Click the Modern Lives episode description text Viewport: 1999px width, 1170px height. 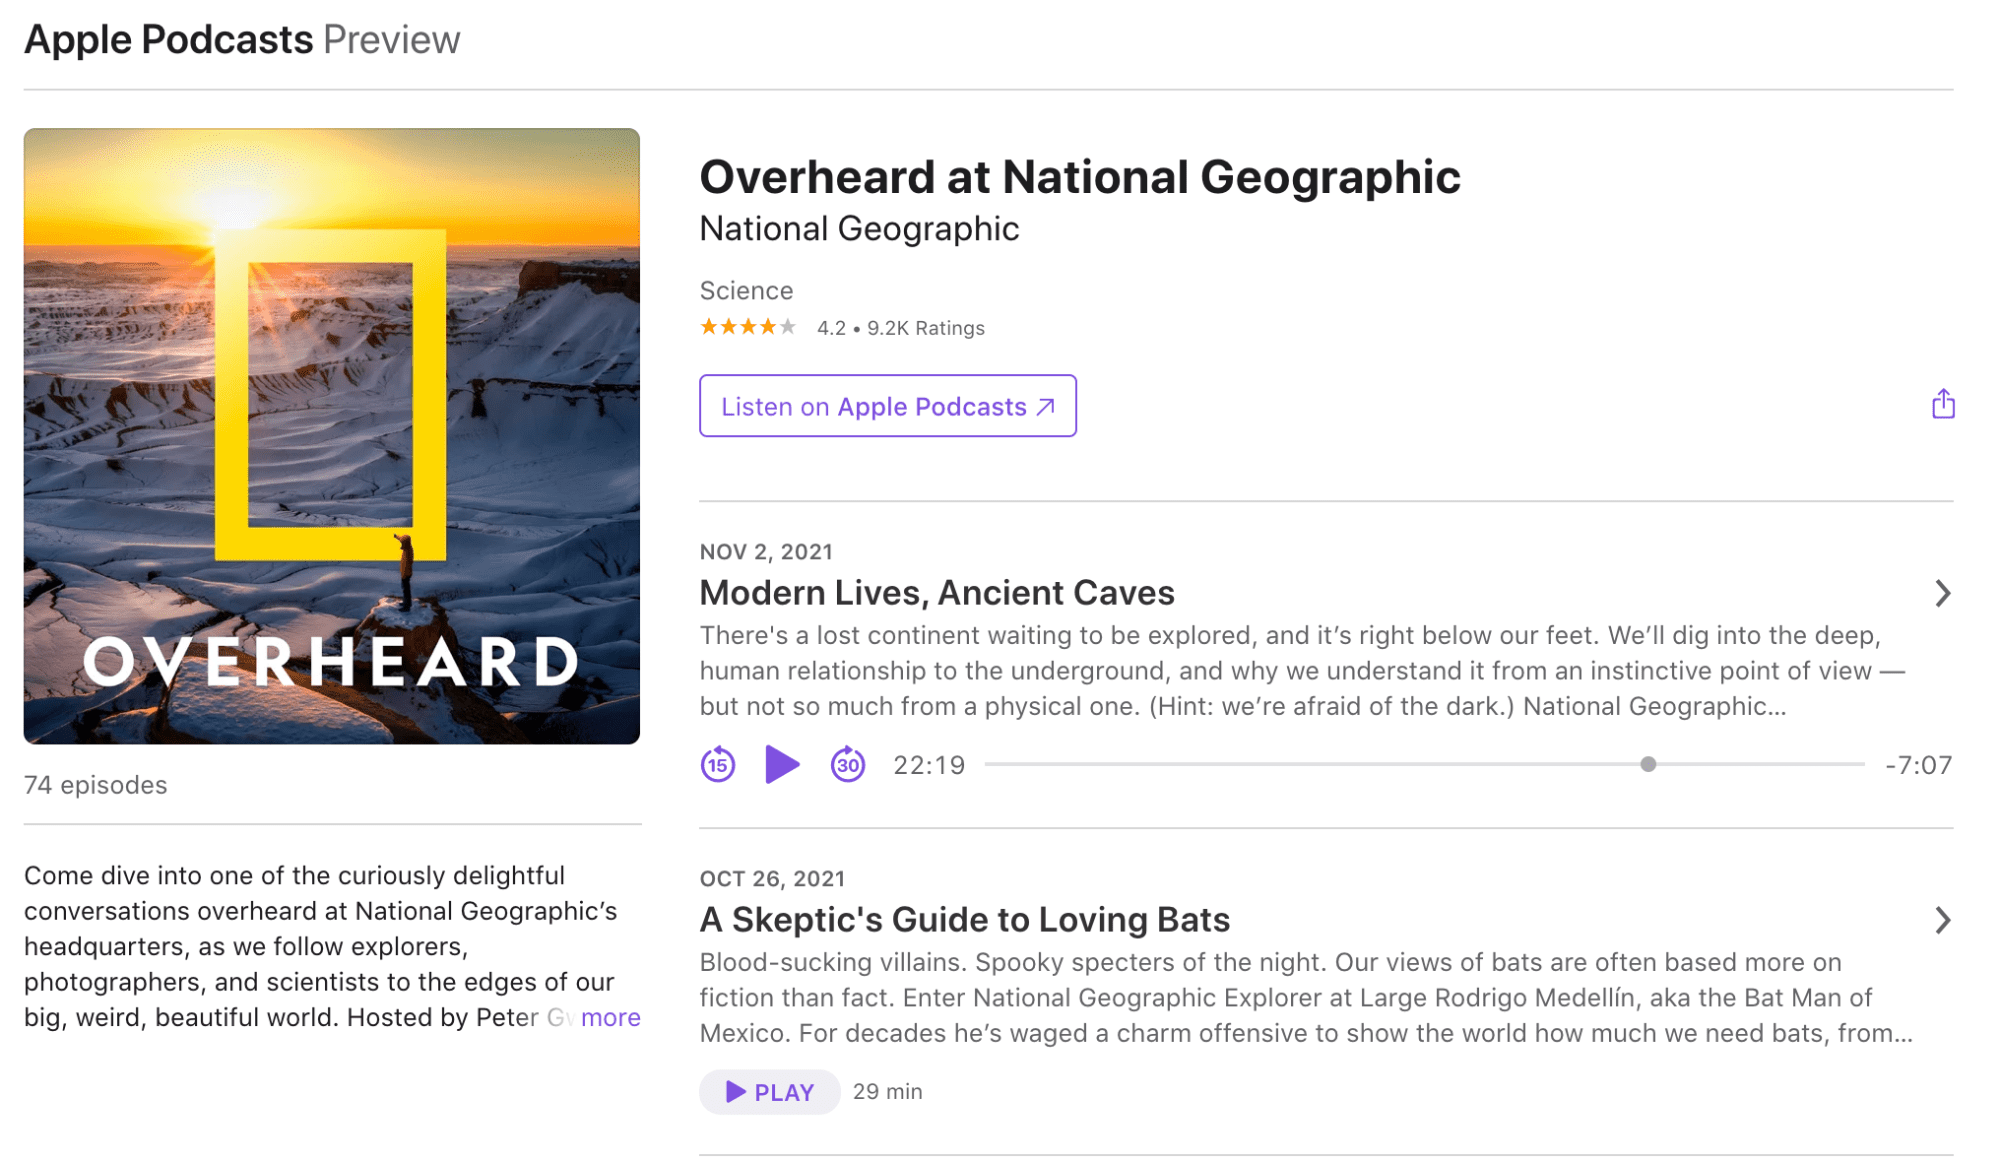tap(1302, 671)
